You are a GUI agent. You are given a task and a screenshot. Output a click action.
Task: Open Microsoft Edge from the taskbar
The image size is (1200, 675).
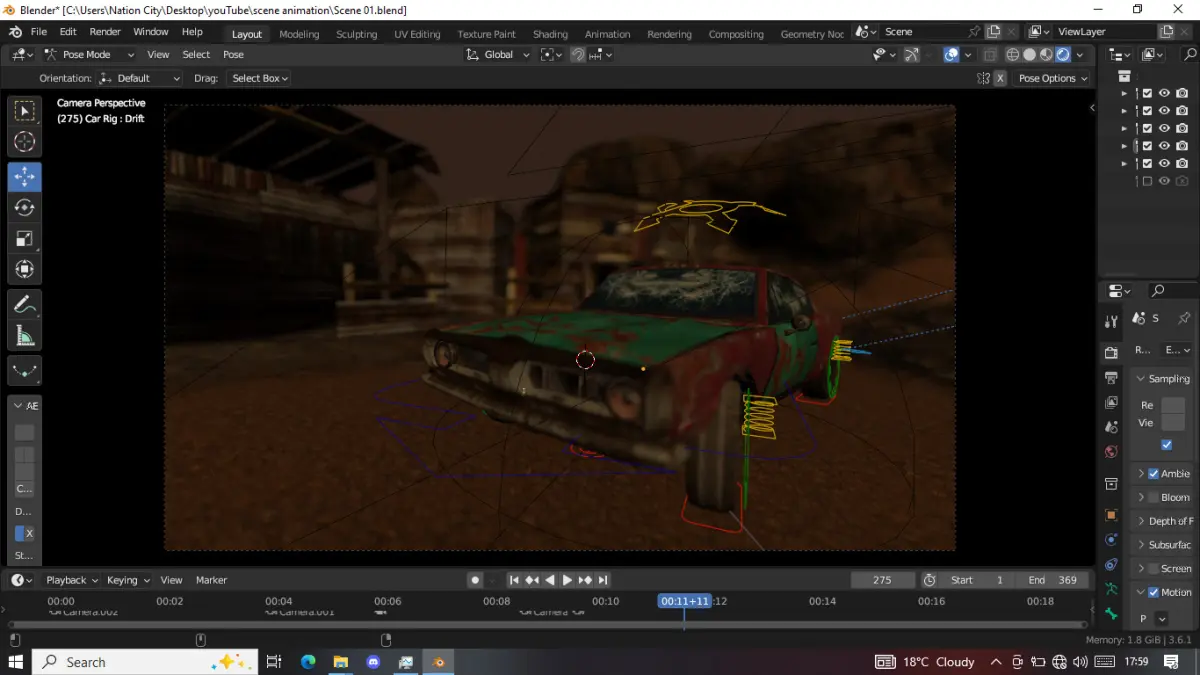click(x=308, y=662)
